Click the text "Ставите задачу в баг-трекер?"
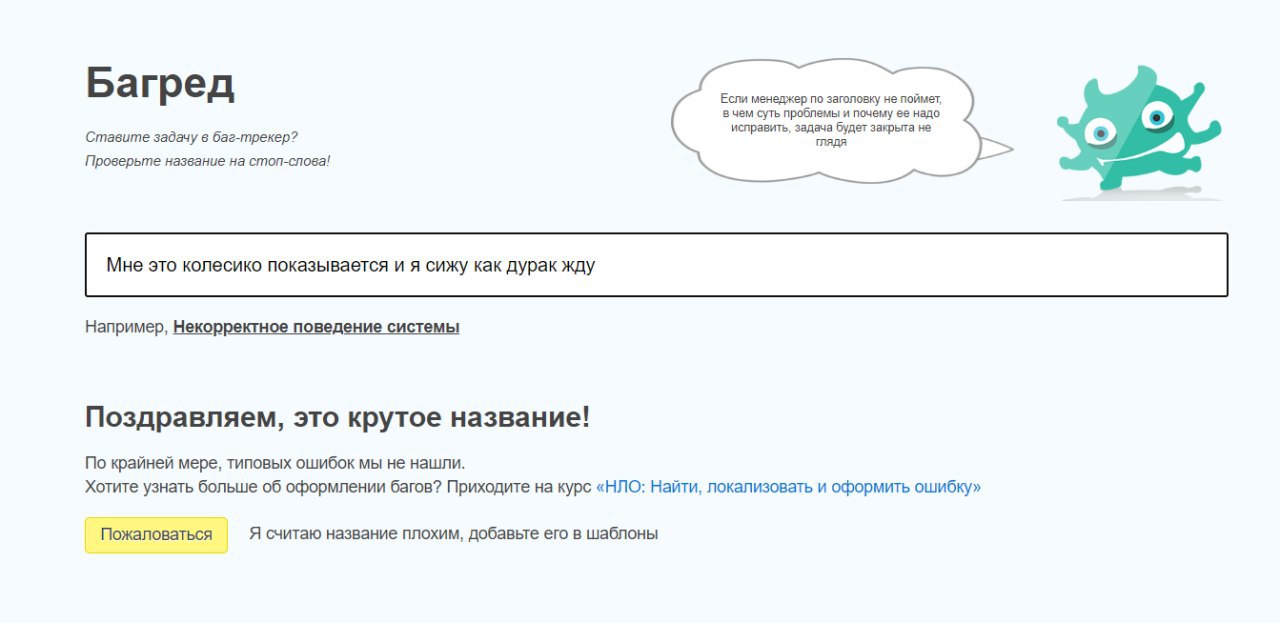The height and width of the screenshot is (623, 1280). tap(191, 137)
